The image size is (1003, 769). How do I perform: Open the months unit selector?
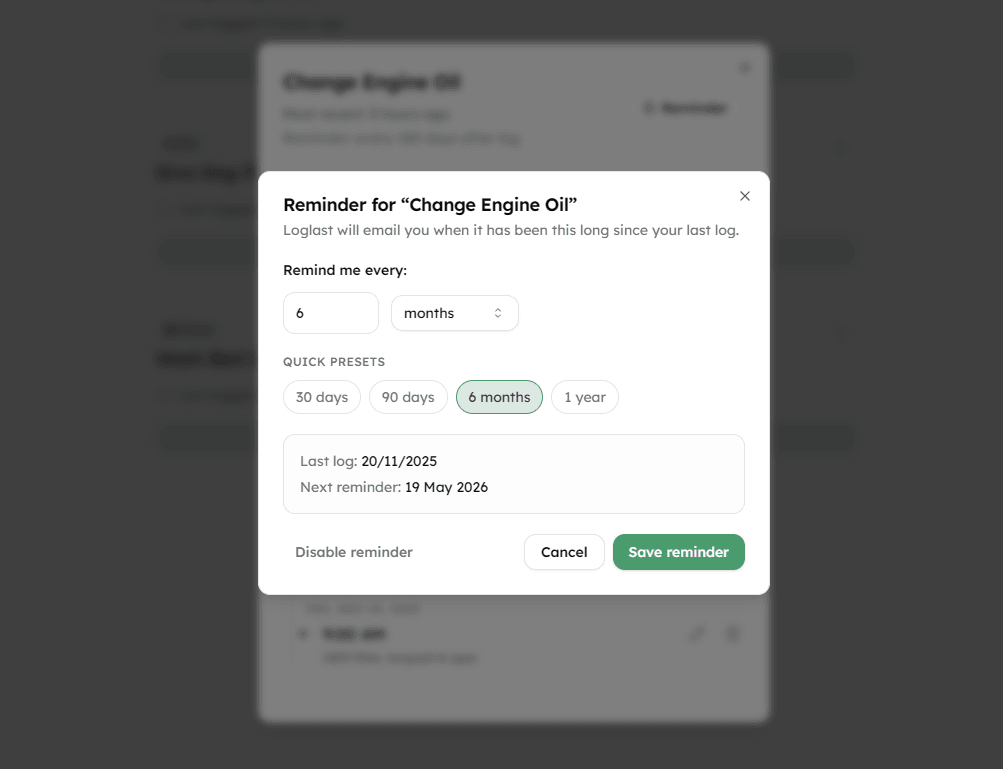coord(455,313)
